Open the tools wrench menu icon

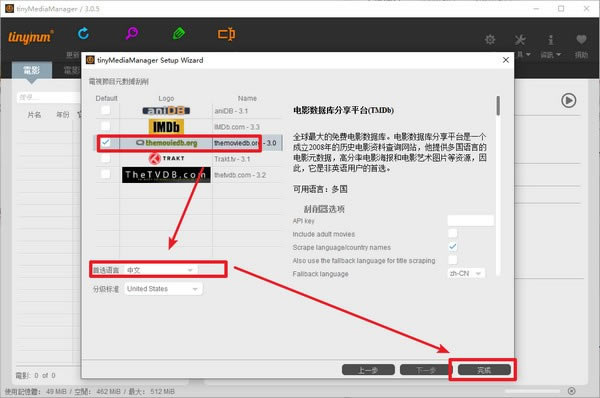coord(520,39)
